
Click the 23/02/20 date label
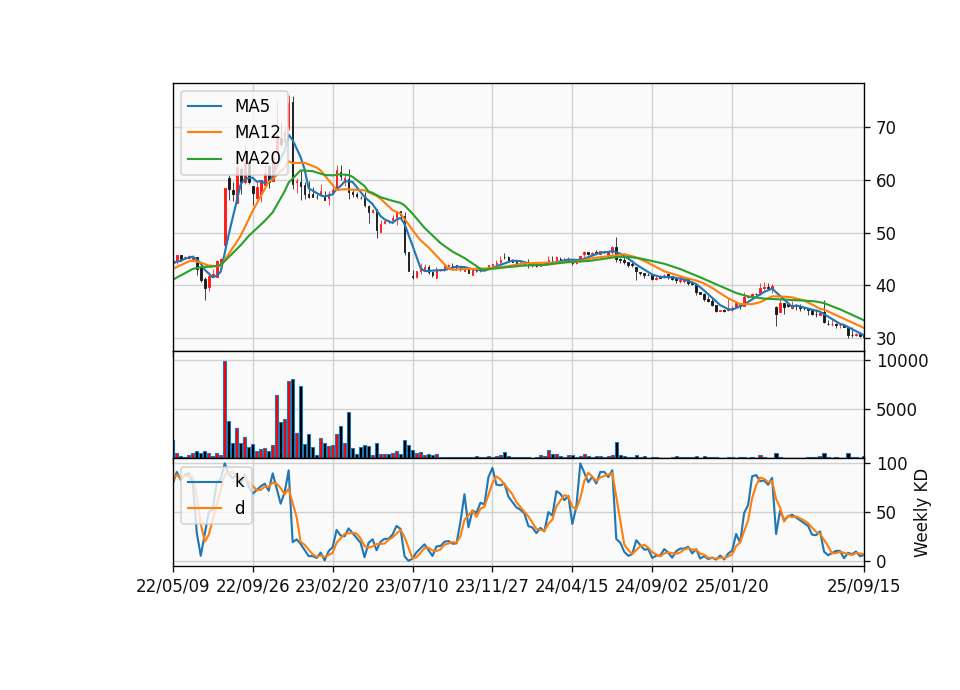(x=332, y=586)
